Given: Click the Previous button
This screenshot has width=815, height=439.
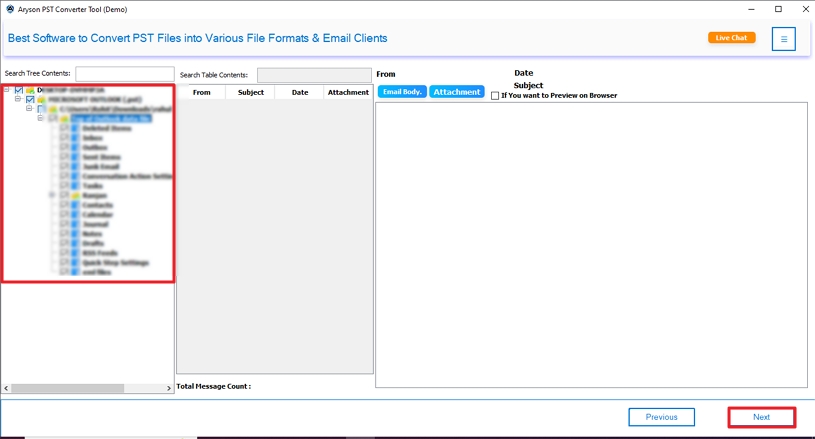Looking at the screenshot, I should pos(662,417).
